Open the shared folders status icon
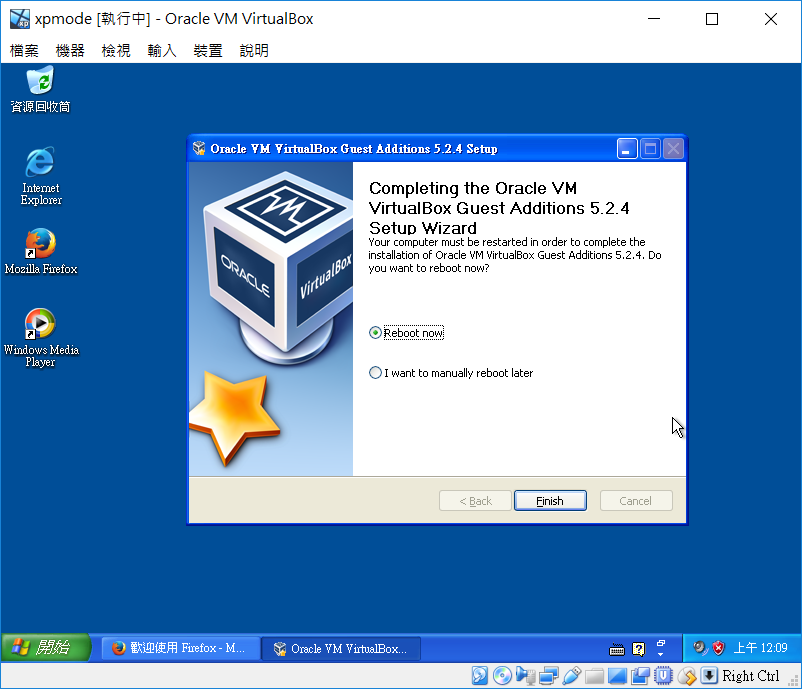Viewport: 802px width, 689px height. (x=593, y=675)
